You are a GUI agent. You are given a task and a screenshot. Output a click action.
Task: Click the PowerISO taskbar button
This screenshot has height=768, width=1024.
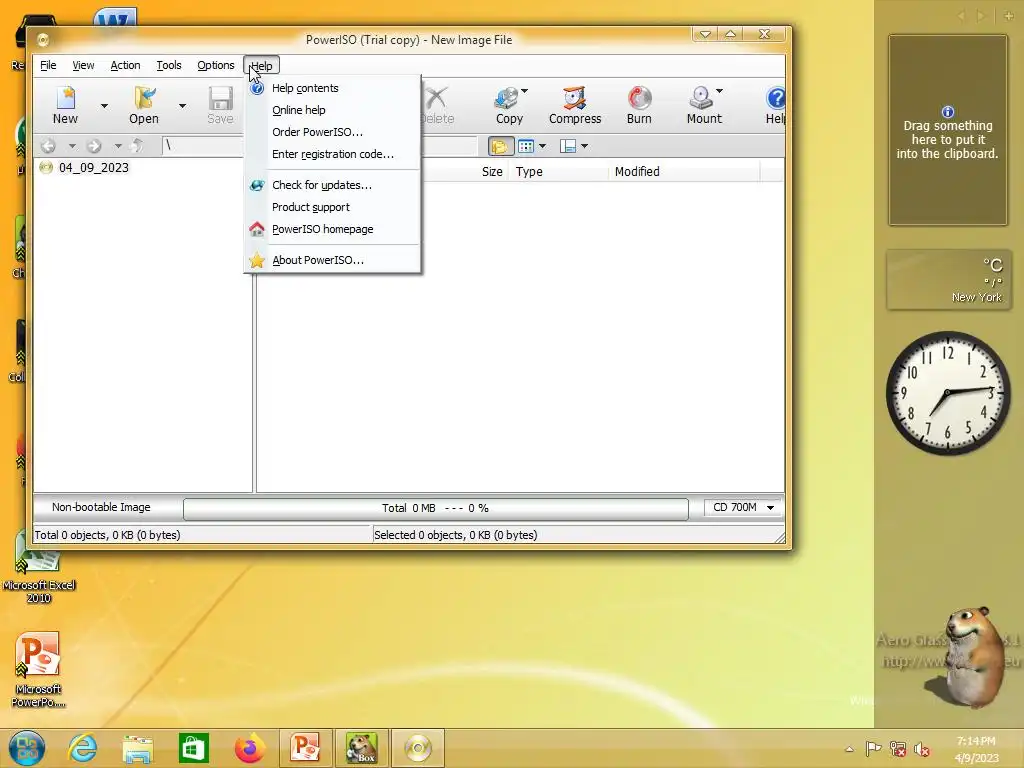point(418,748)
